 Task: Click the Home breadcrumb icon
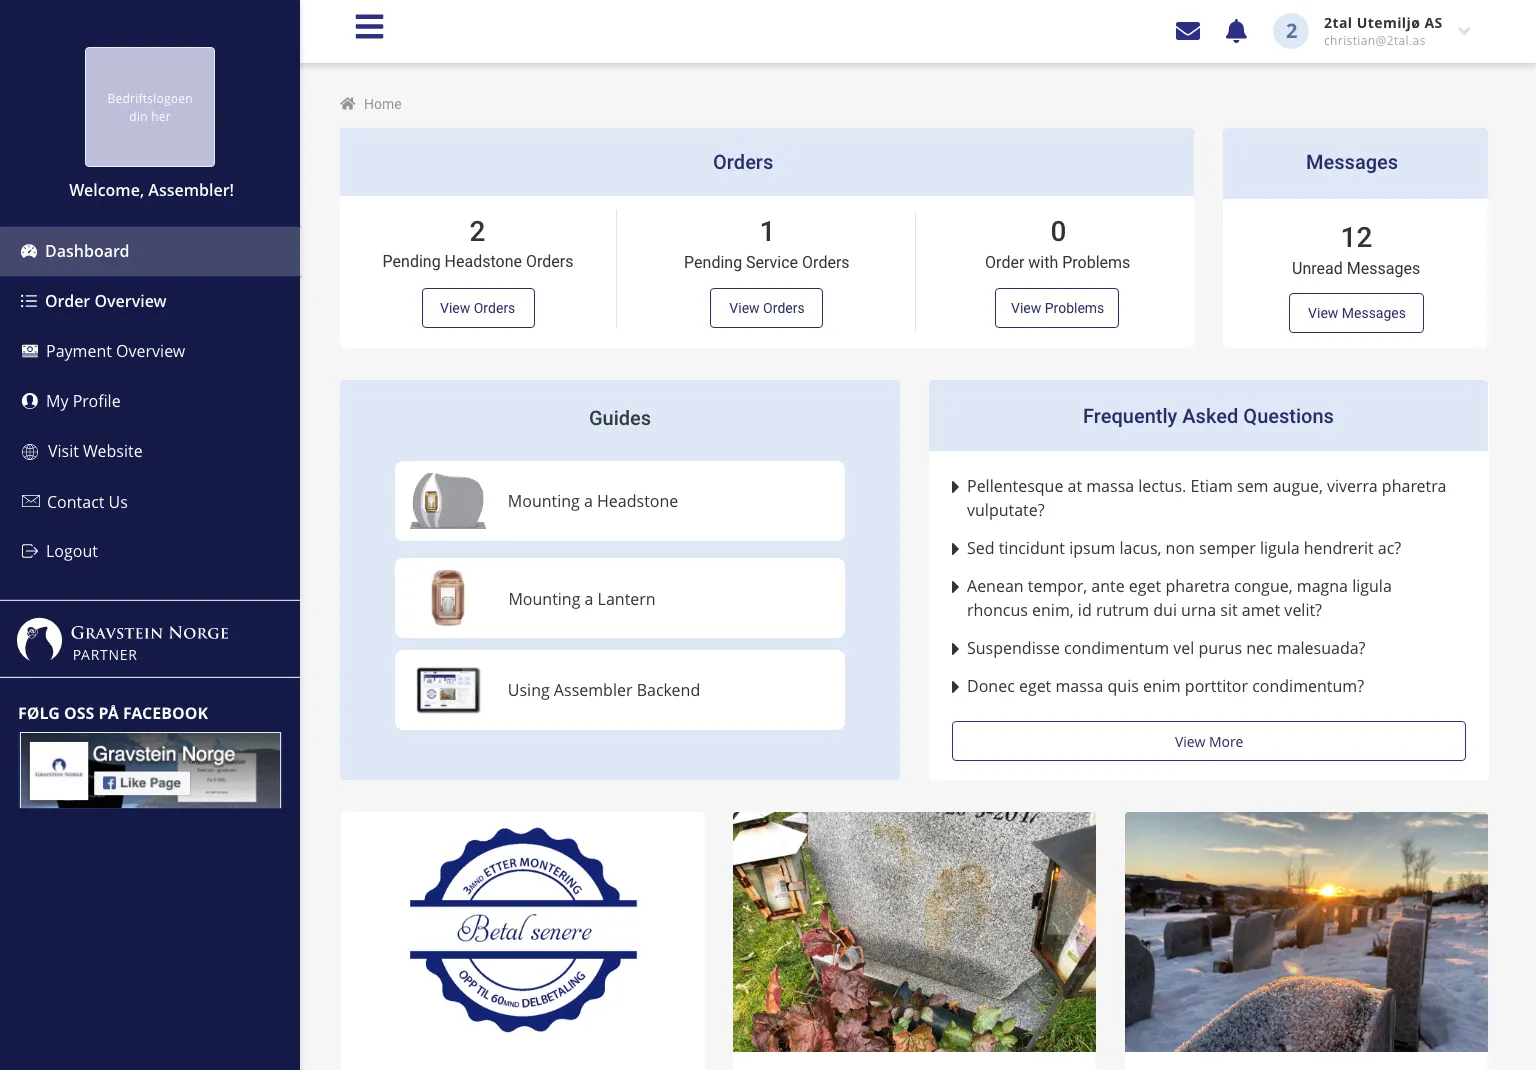348,104
